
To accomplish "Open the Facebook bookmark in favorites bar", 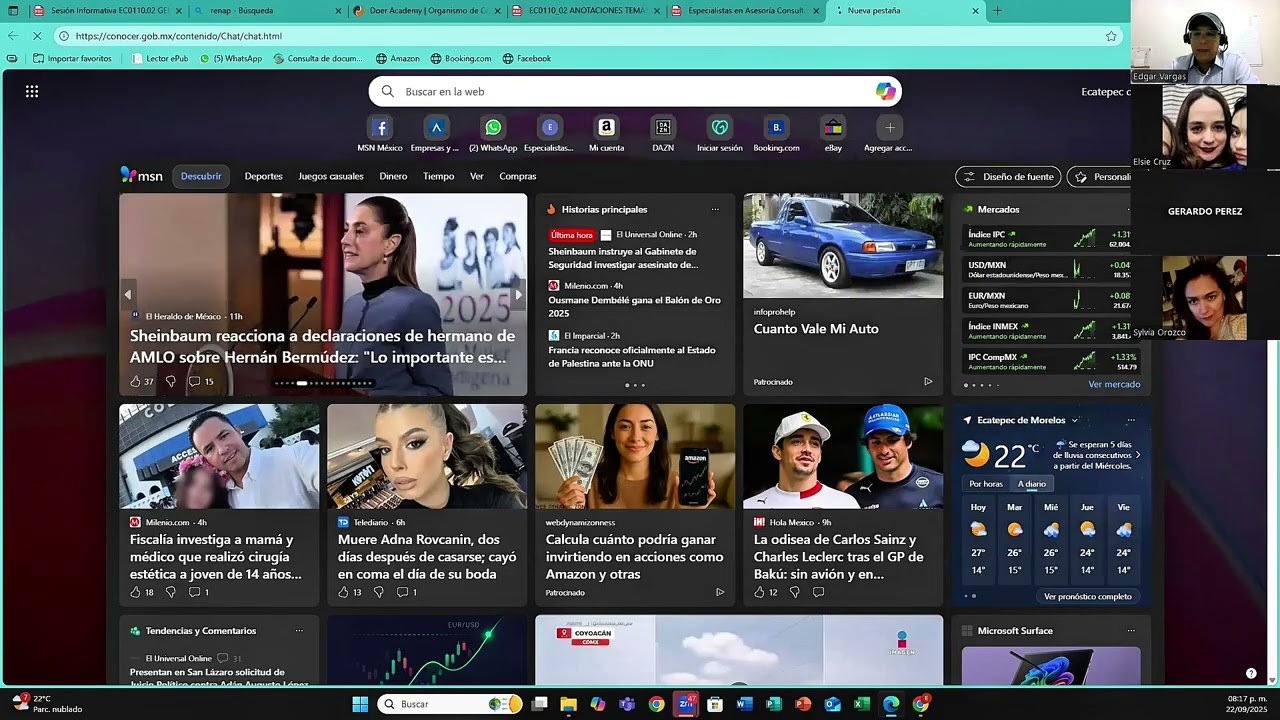I will coord(527,58).
